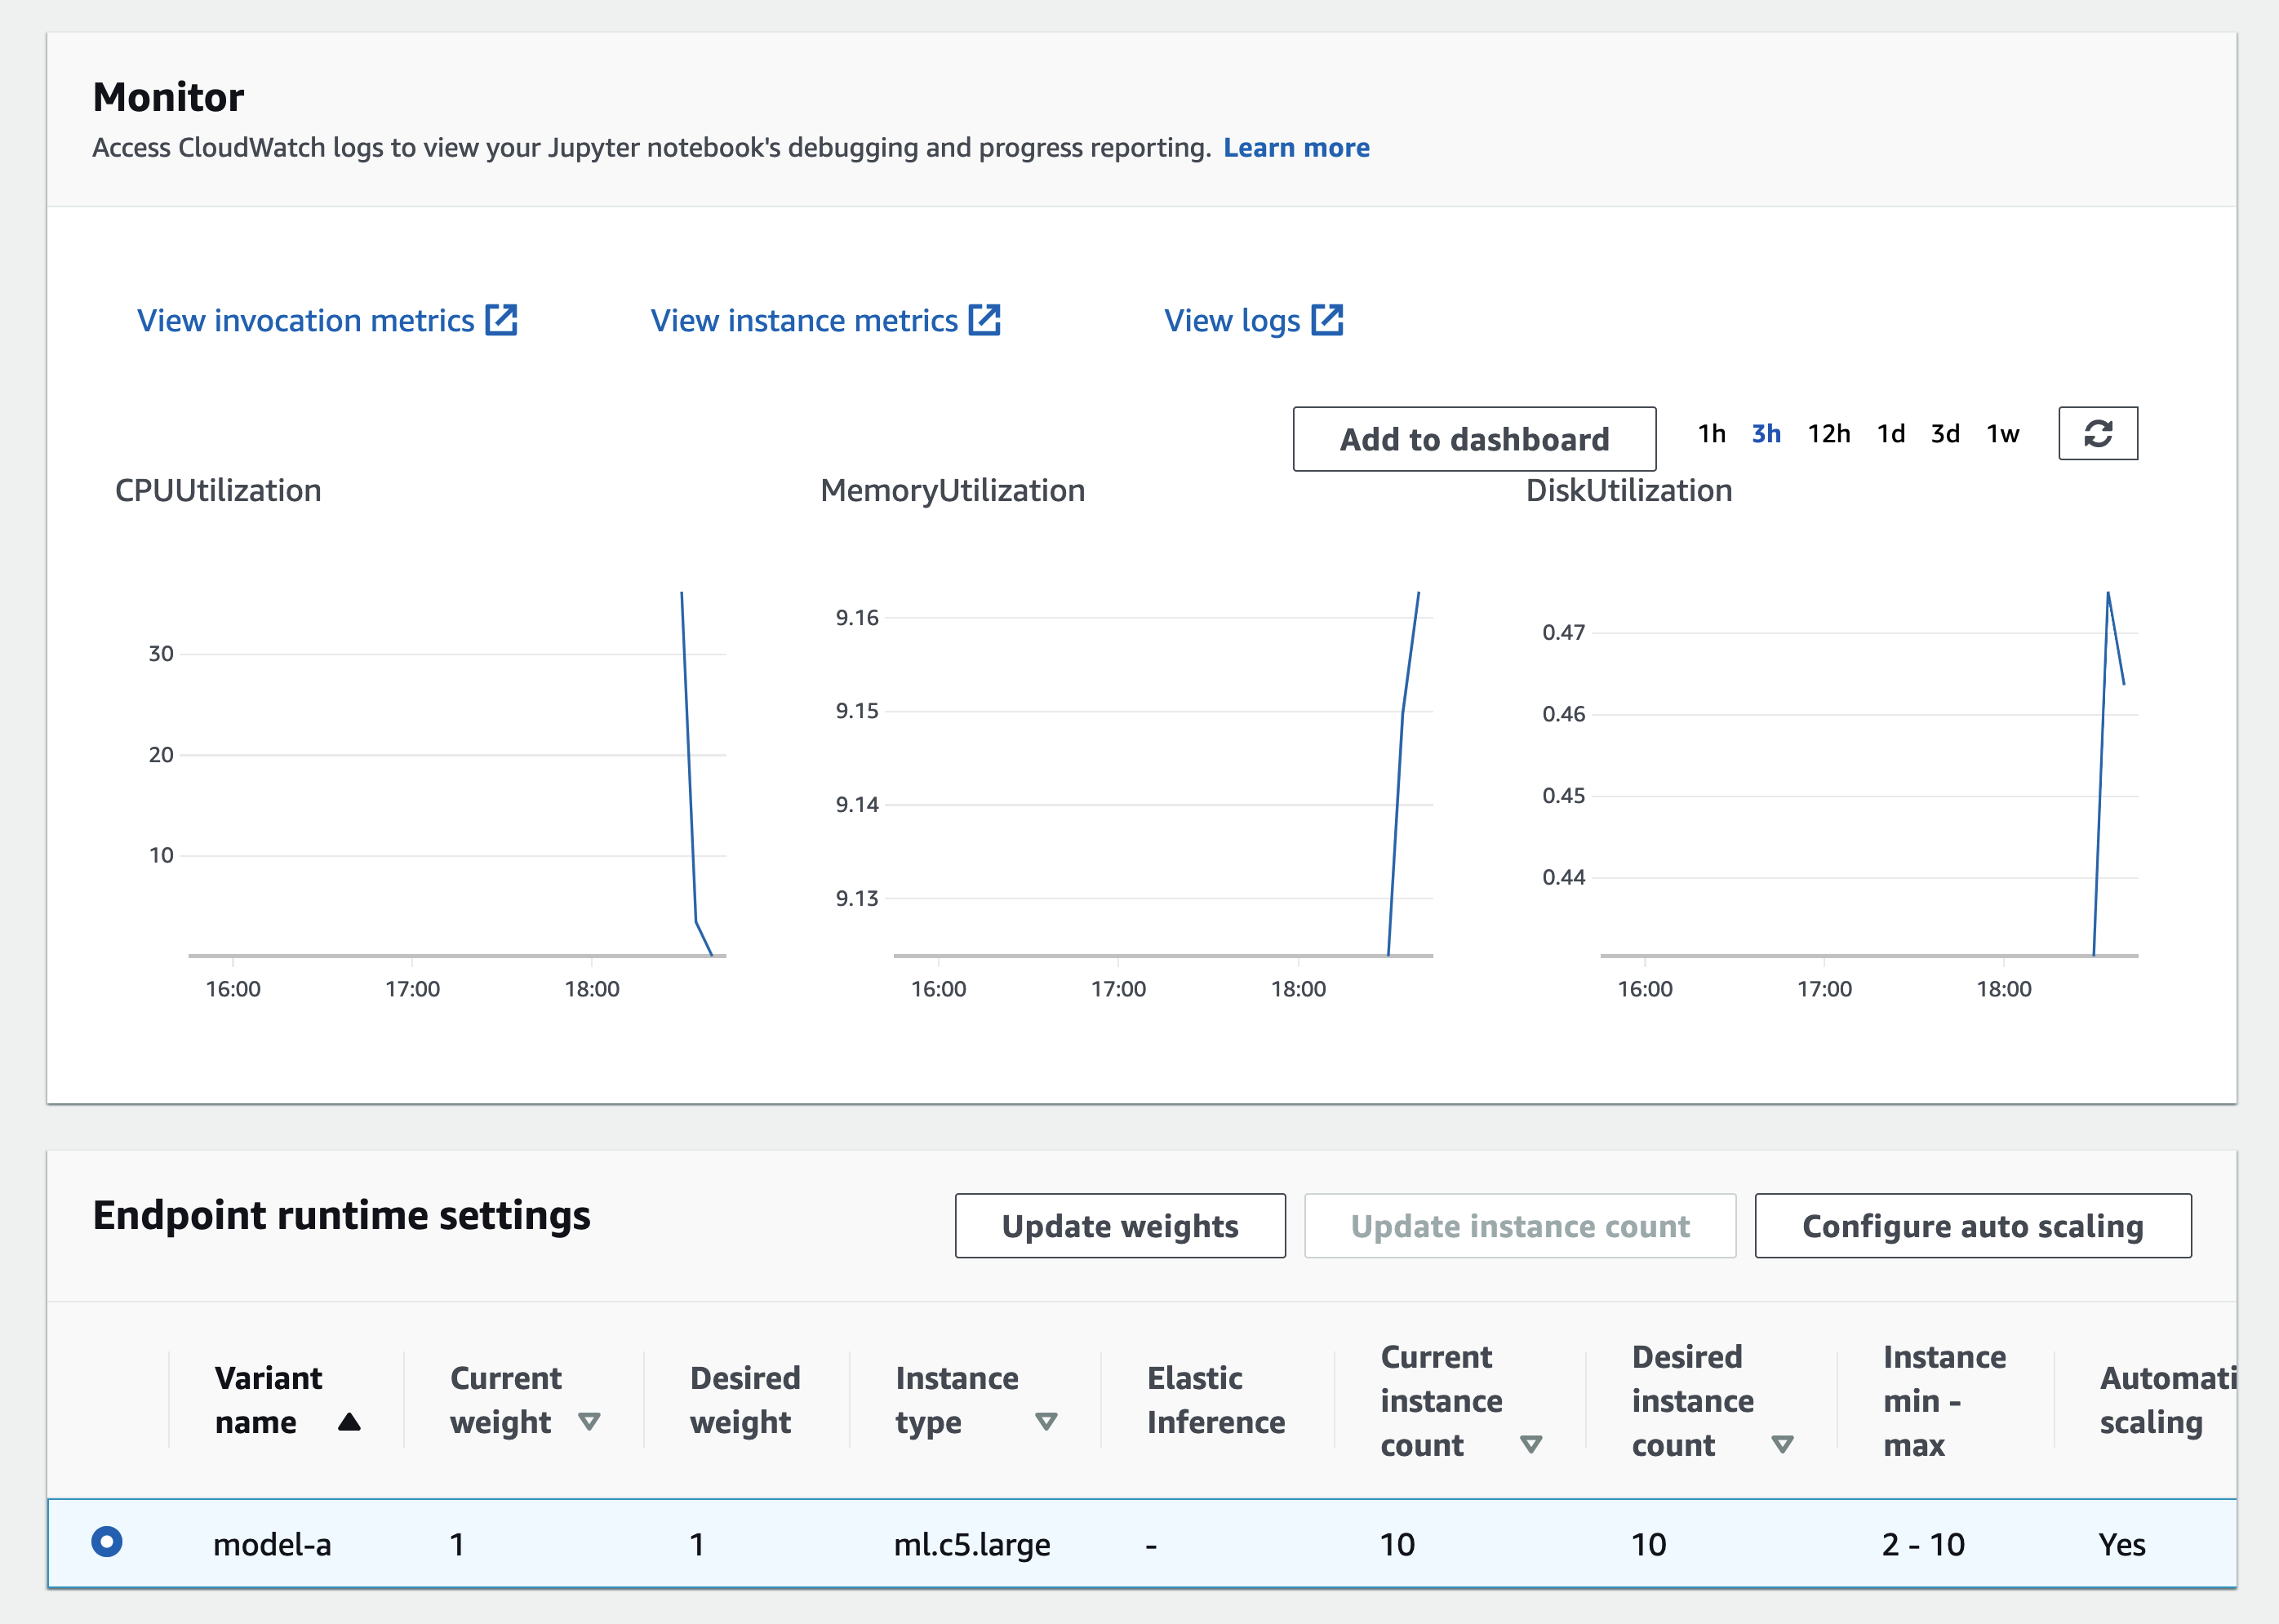Click the View invocation metrics link text

tap(305, 320)
